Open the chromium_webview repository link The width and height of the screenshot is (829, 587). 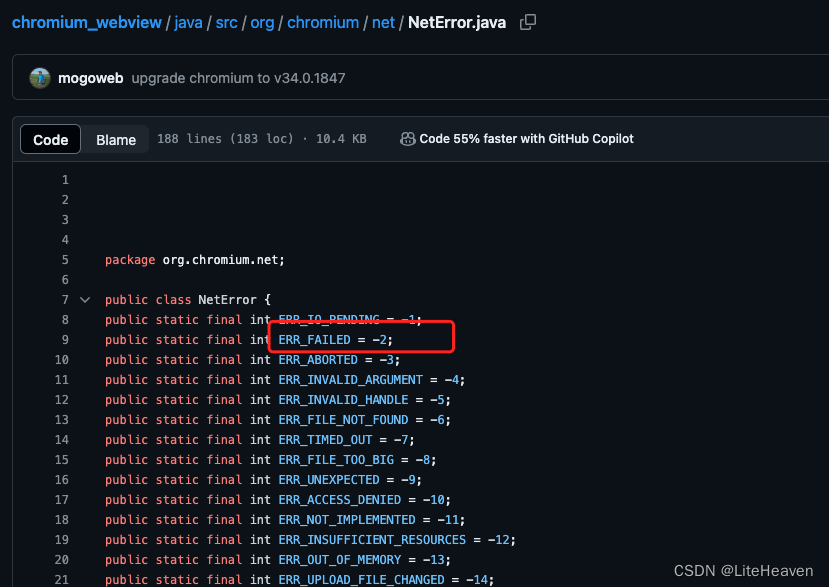coord(87,22)
